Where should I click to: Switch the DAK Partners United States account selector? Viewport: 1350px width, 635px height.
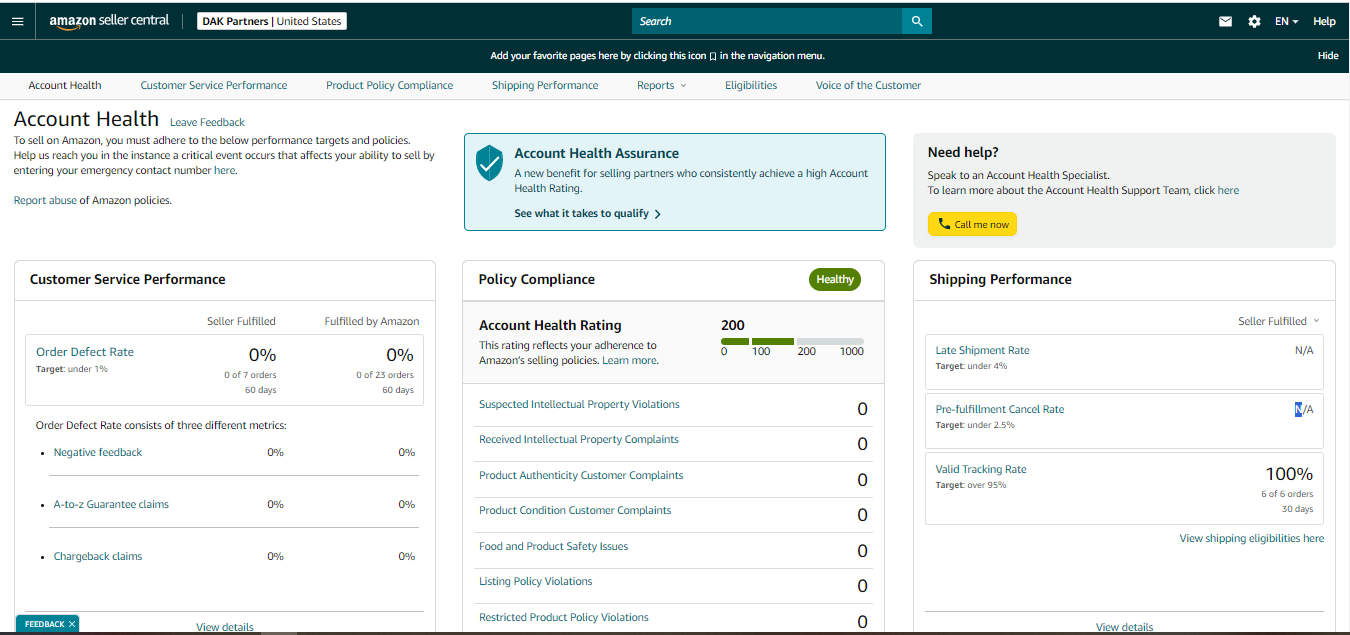pos(271,21)
